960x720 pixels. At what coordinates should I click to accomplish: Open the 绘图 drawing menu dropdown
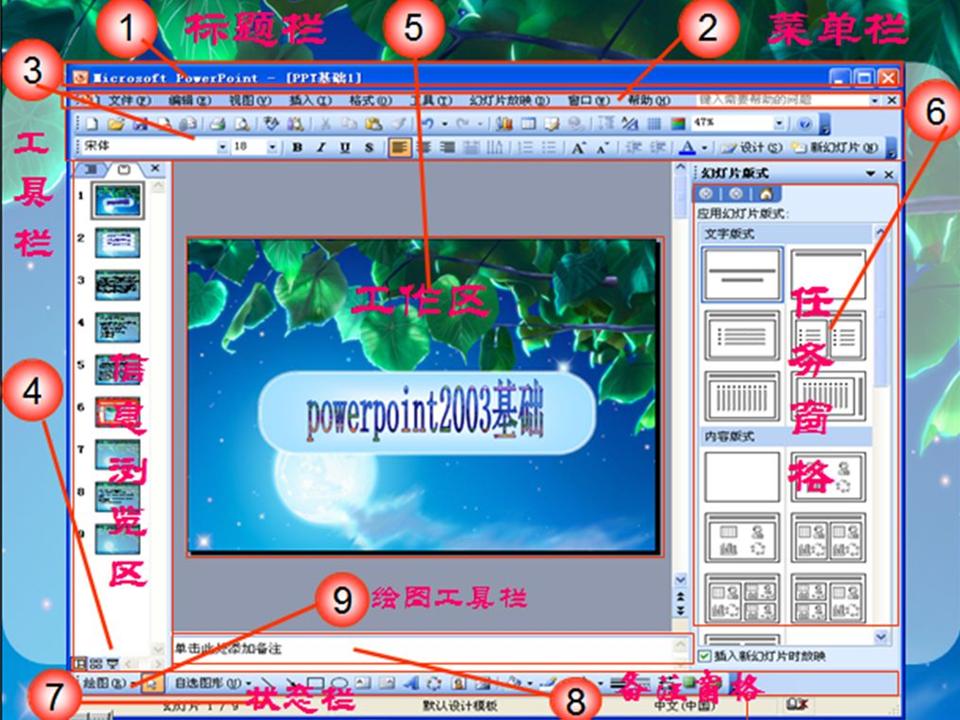pos(106,683)
